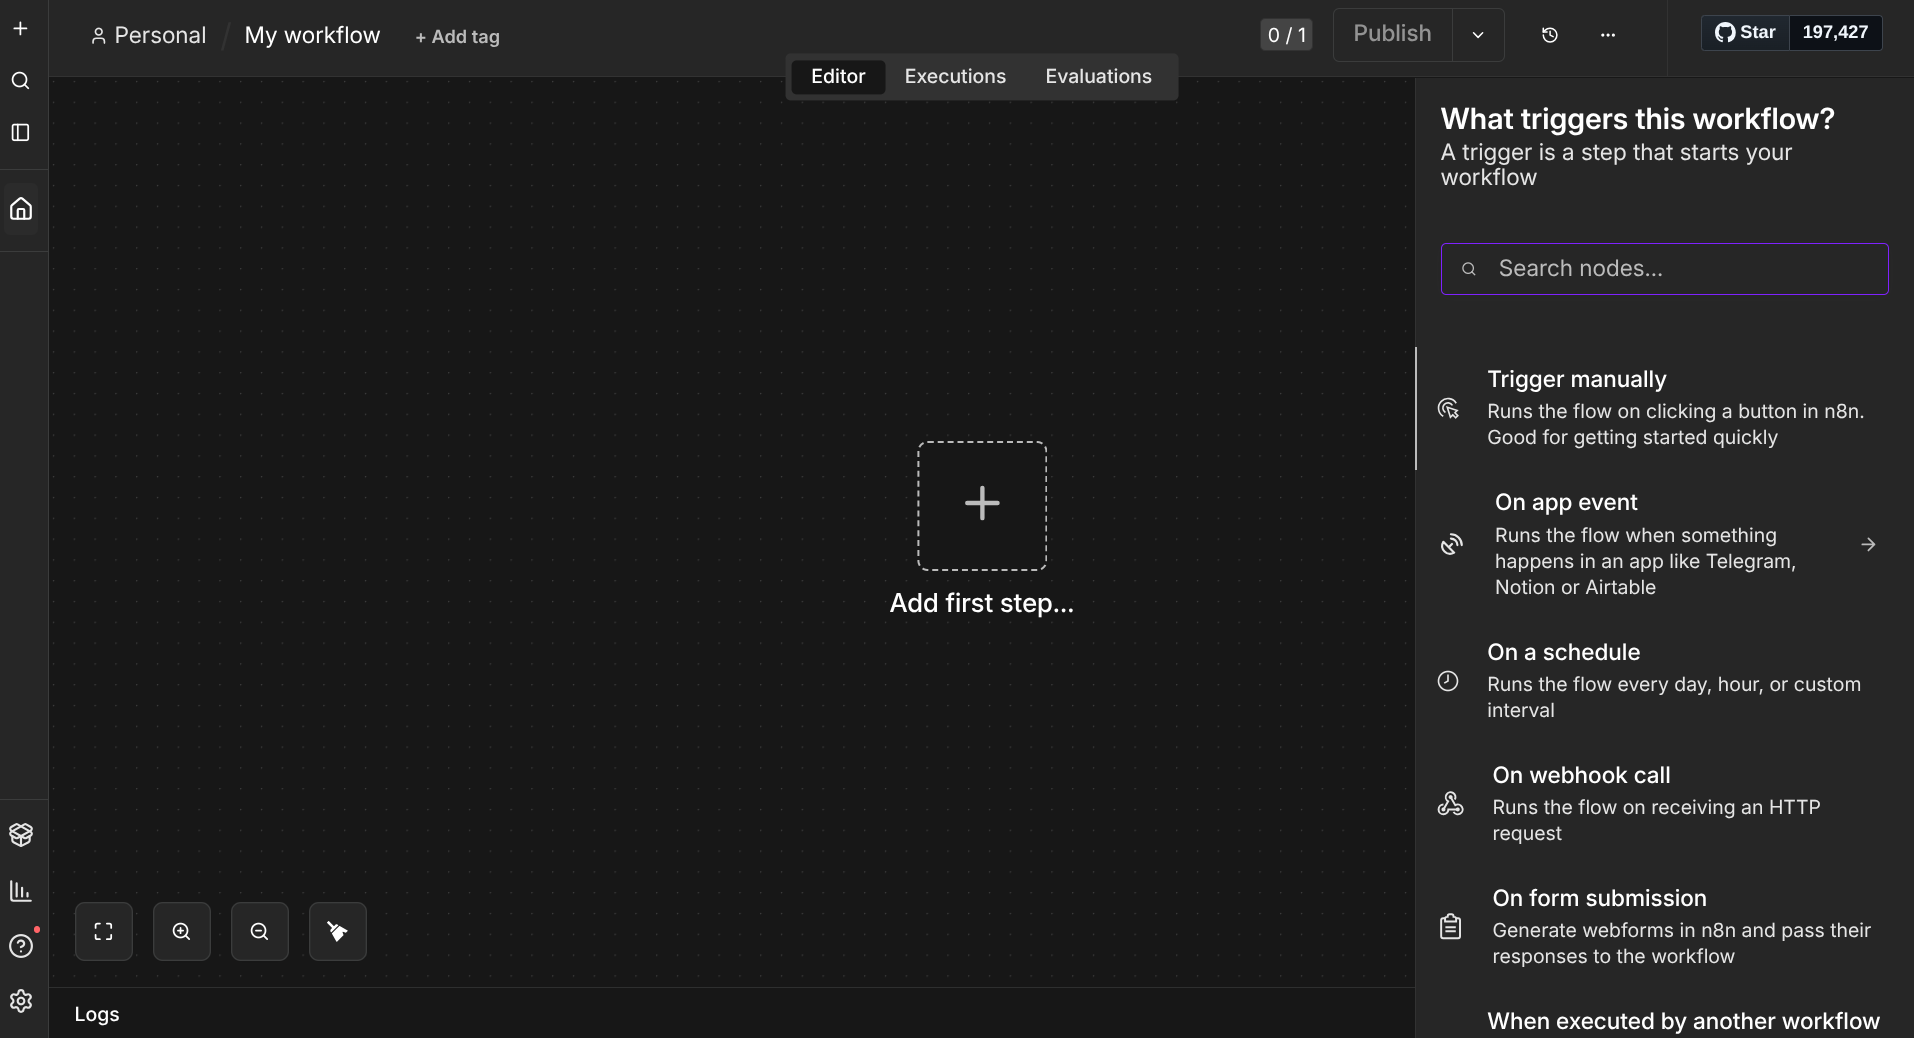Image resolution: width=1914 pixels, height=1038 pixels.
Task: Open settings gear icon in sidebar
Action: [x=21, y=1001]
